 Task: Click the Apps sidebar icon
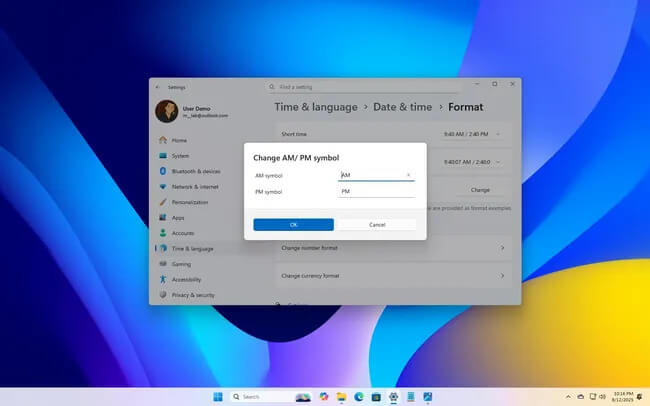click(163, 217)
